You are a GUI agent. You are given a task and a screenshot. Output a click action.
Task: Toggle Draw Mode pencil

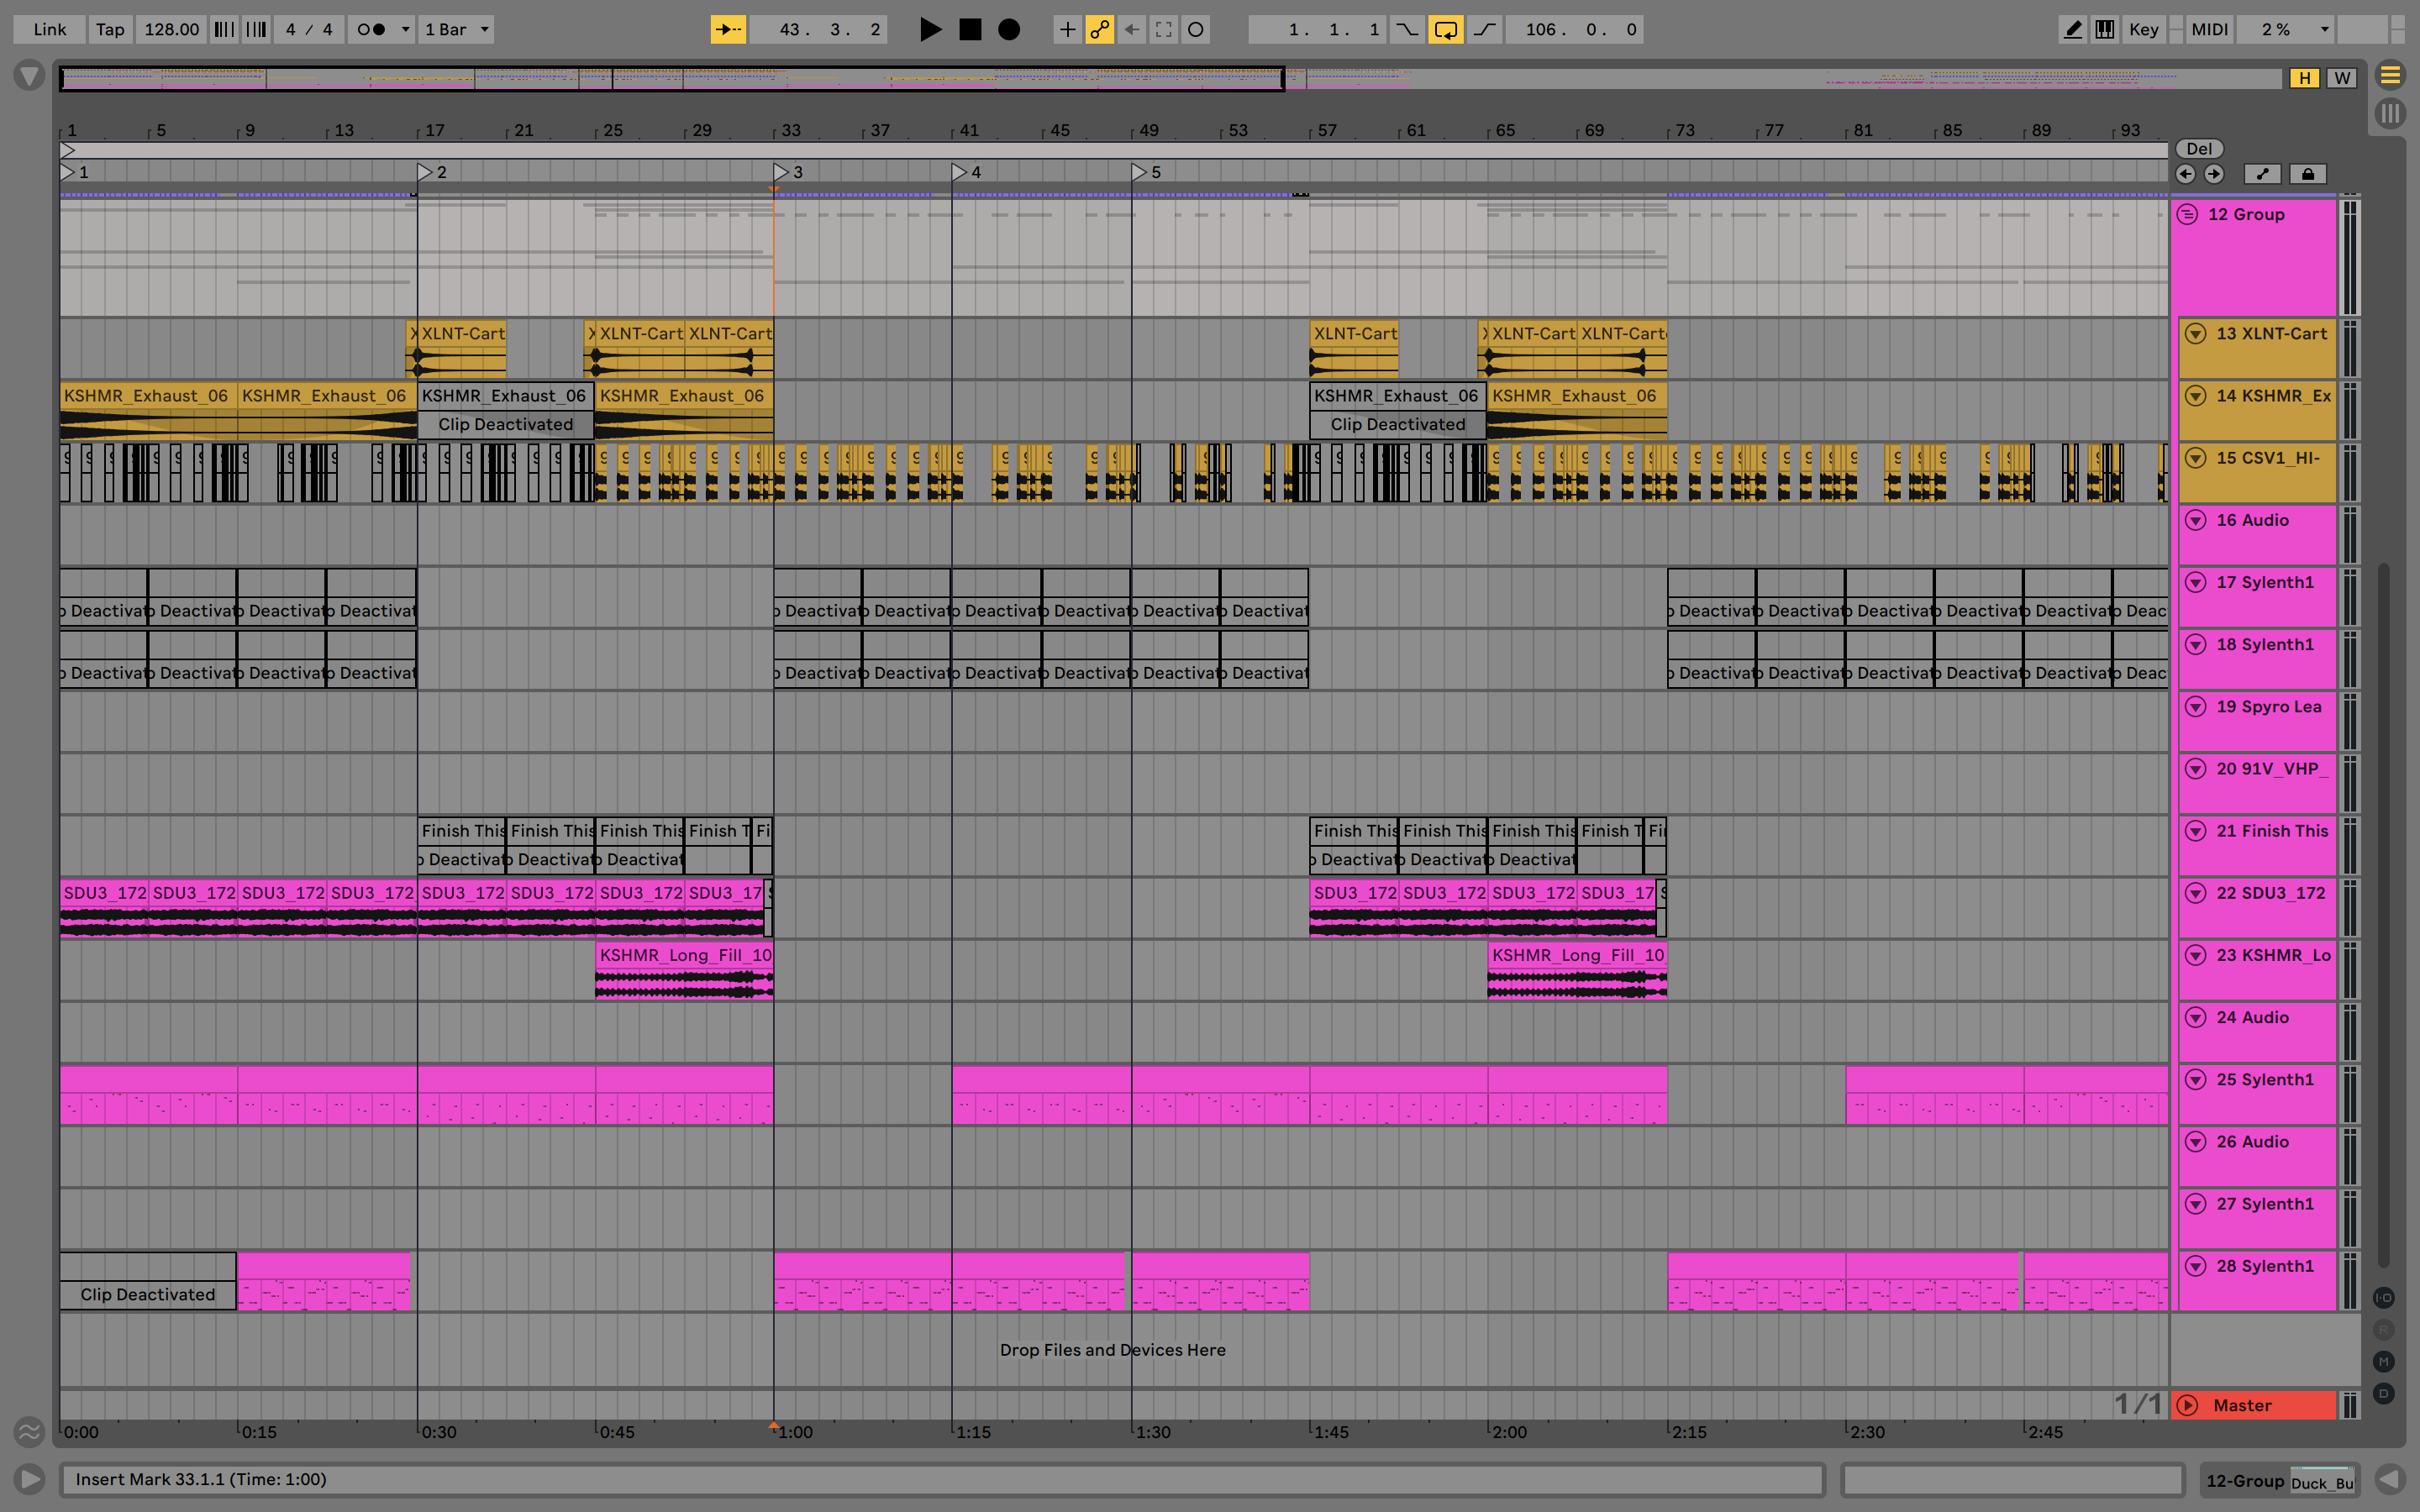(2072, 29)
